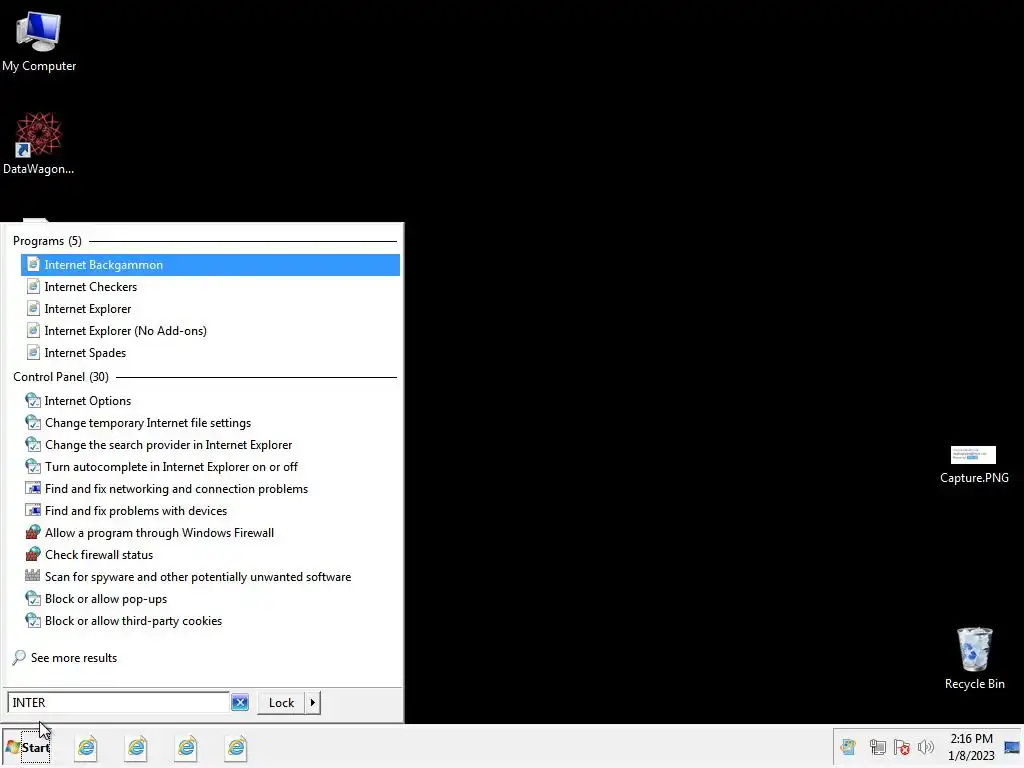This screenshot has height=768, width=1024.
Task: Click inside the INTER search field
Action: 118,703
